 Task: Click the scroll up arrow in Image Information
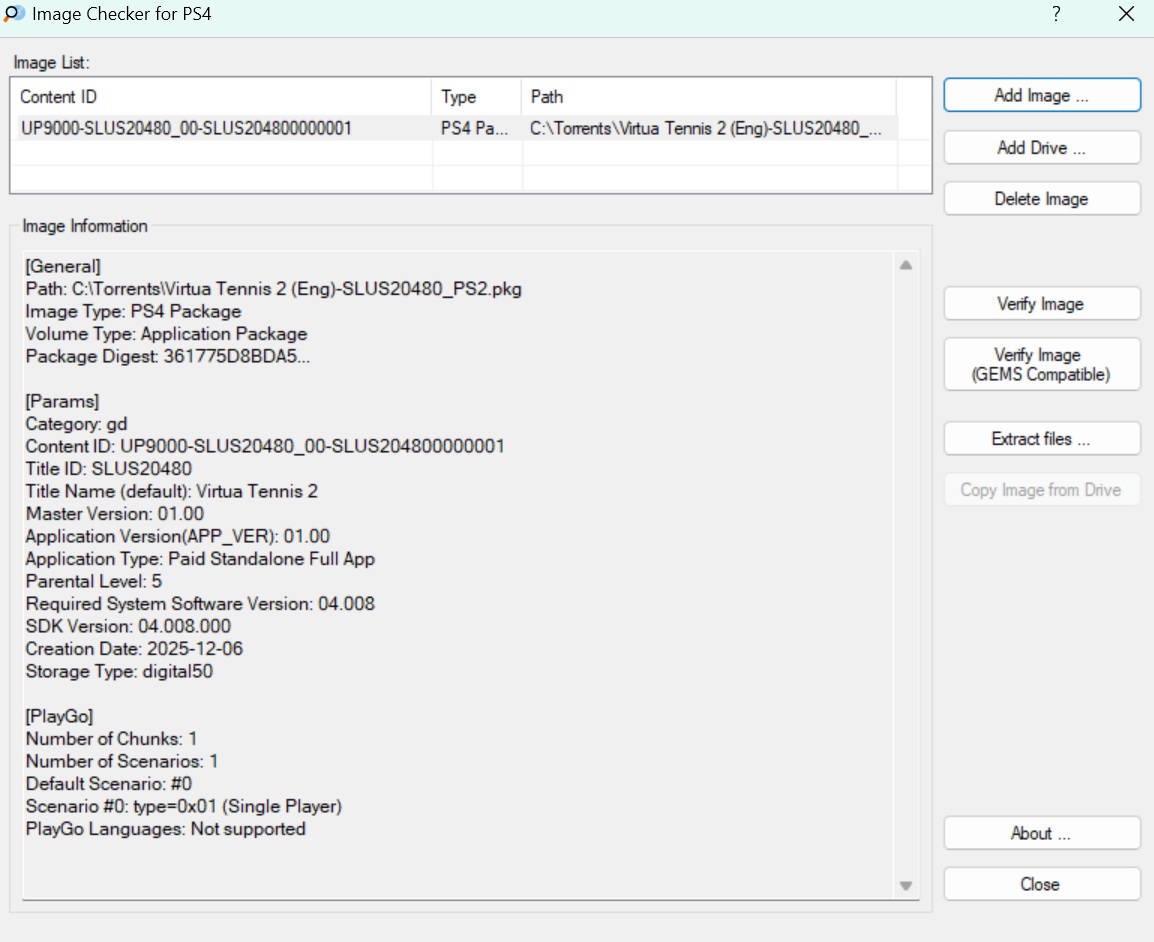pos(905,266)
